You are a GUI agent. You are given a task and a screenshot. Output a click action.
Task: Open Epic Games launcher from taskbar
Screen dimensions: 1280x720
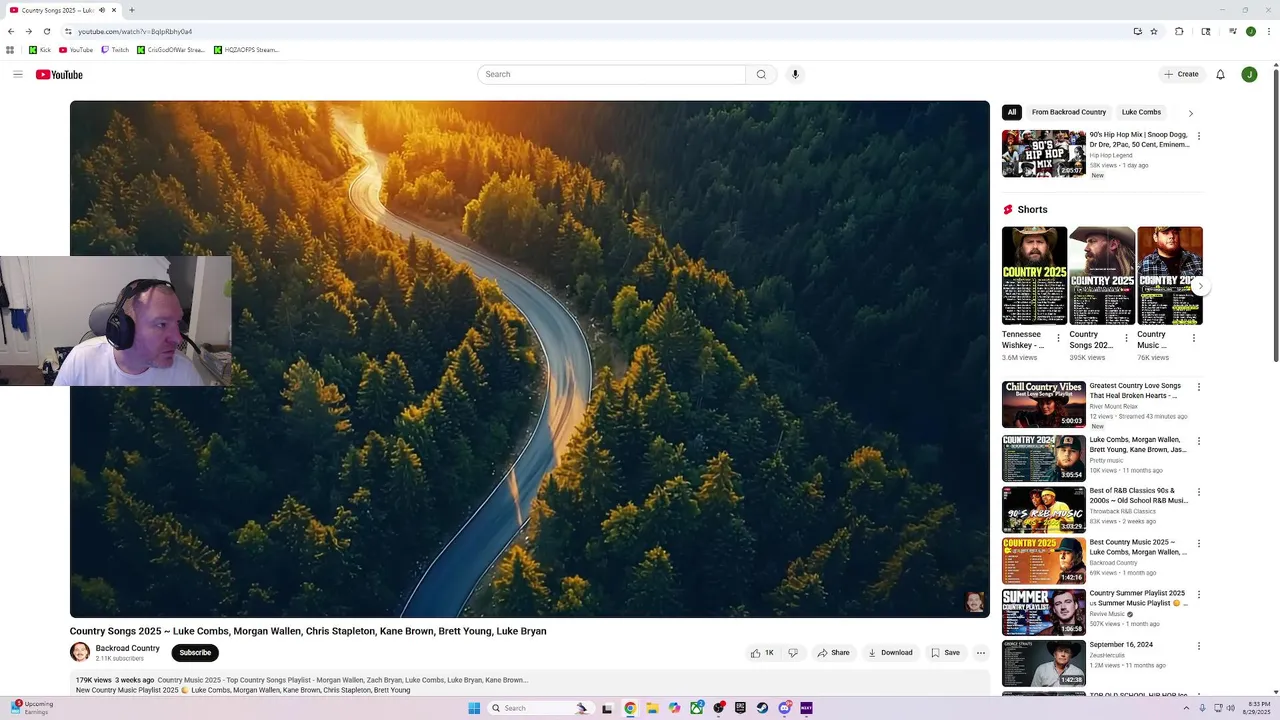coord(740,708)
